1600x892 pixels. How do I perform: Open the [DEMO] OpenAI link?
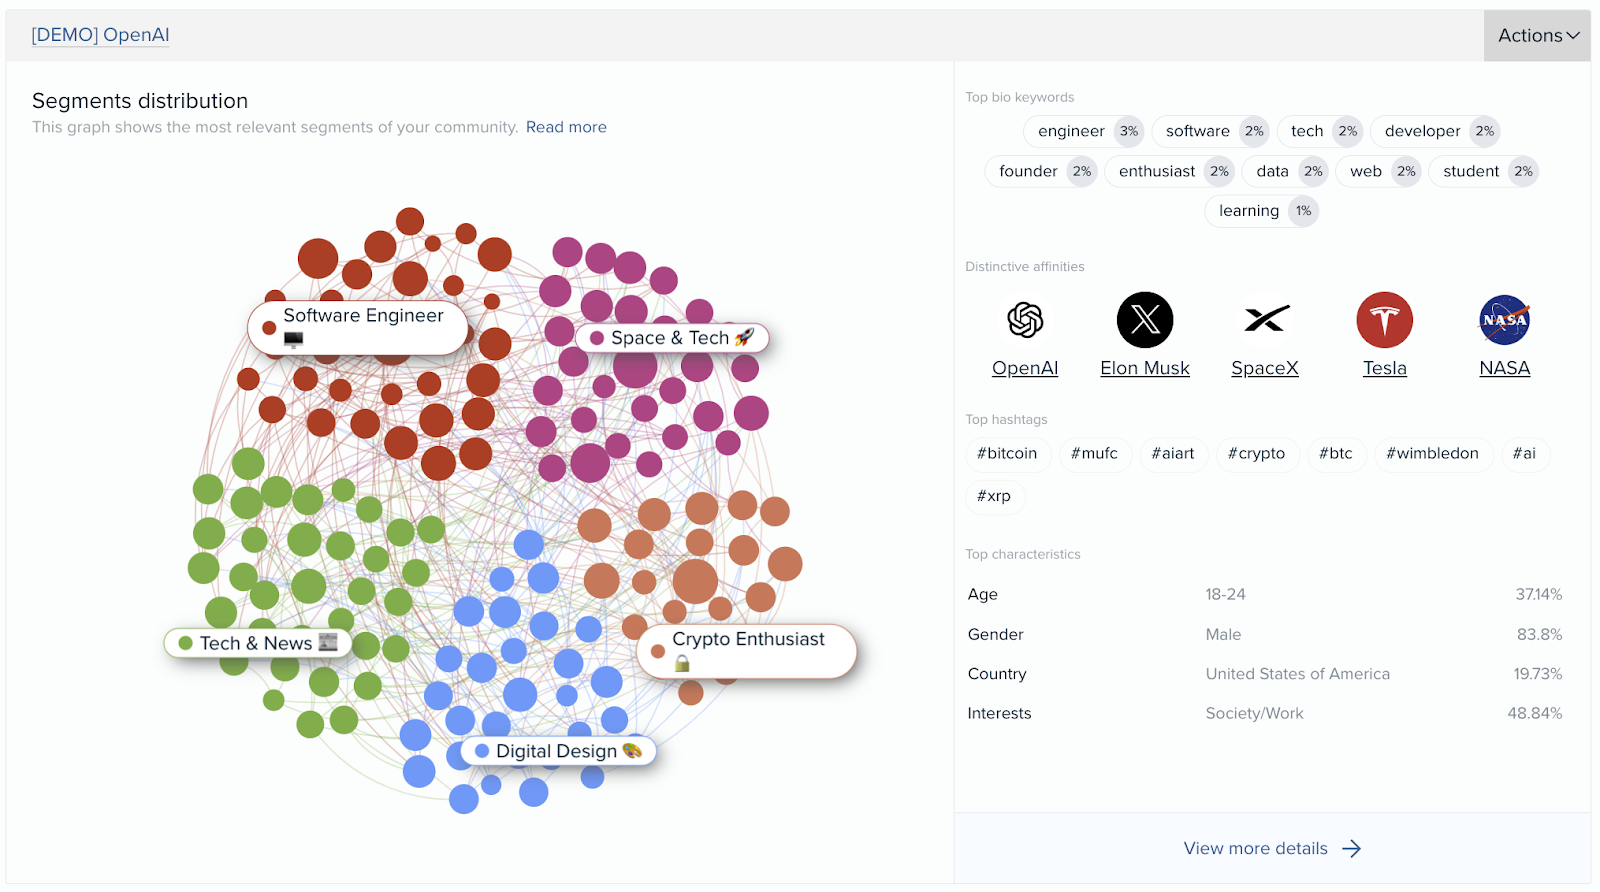point(100,35)
